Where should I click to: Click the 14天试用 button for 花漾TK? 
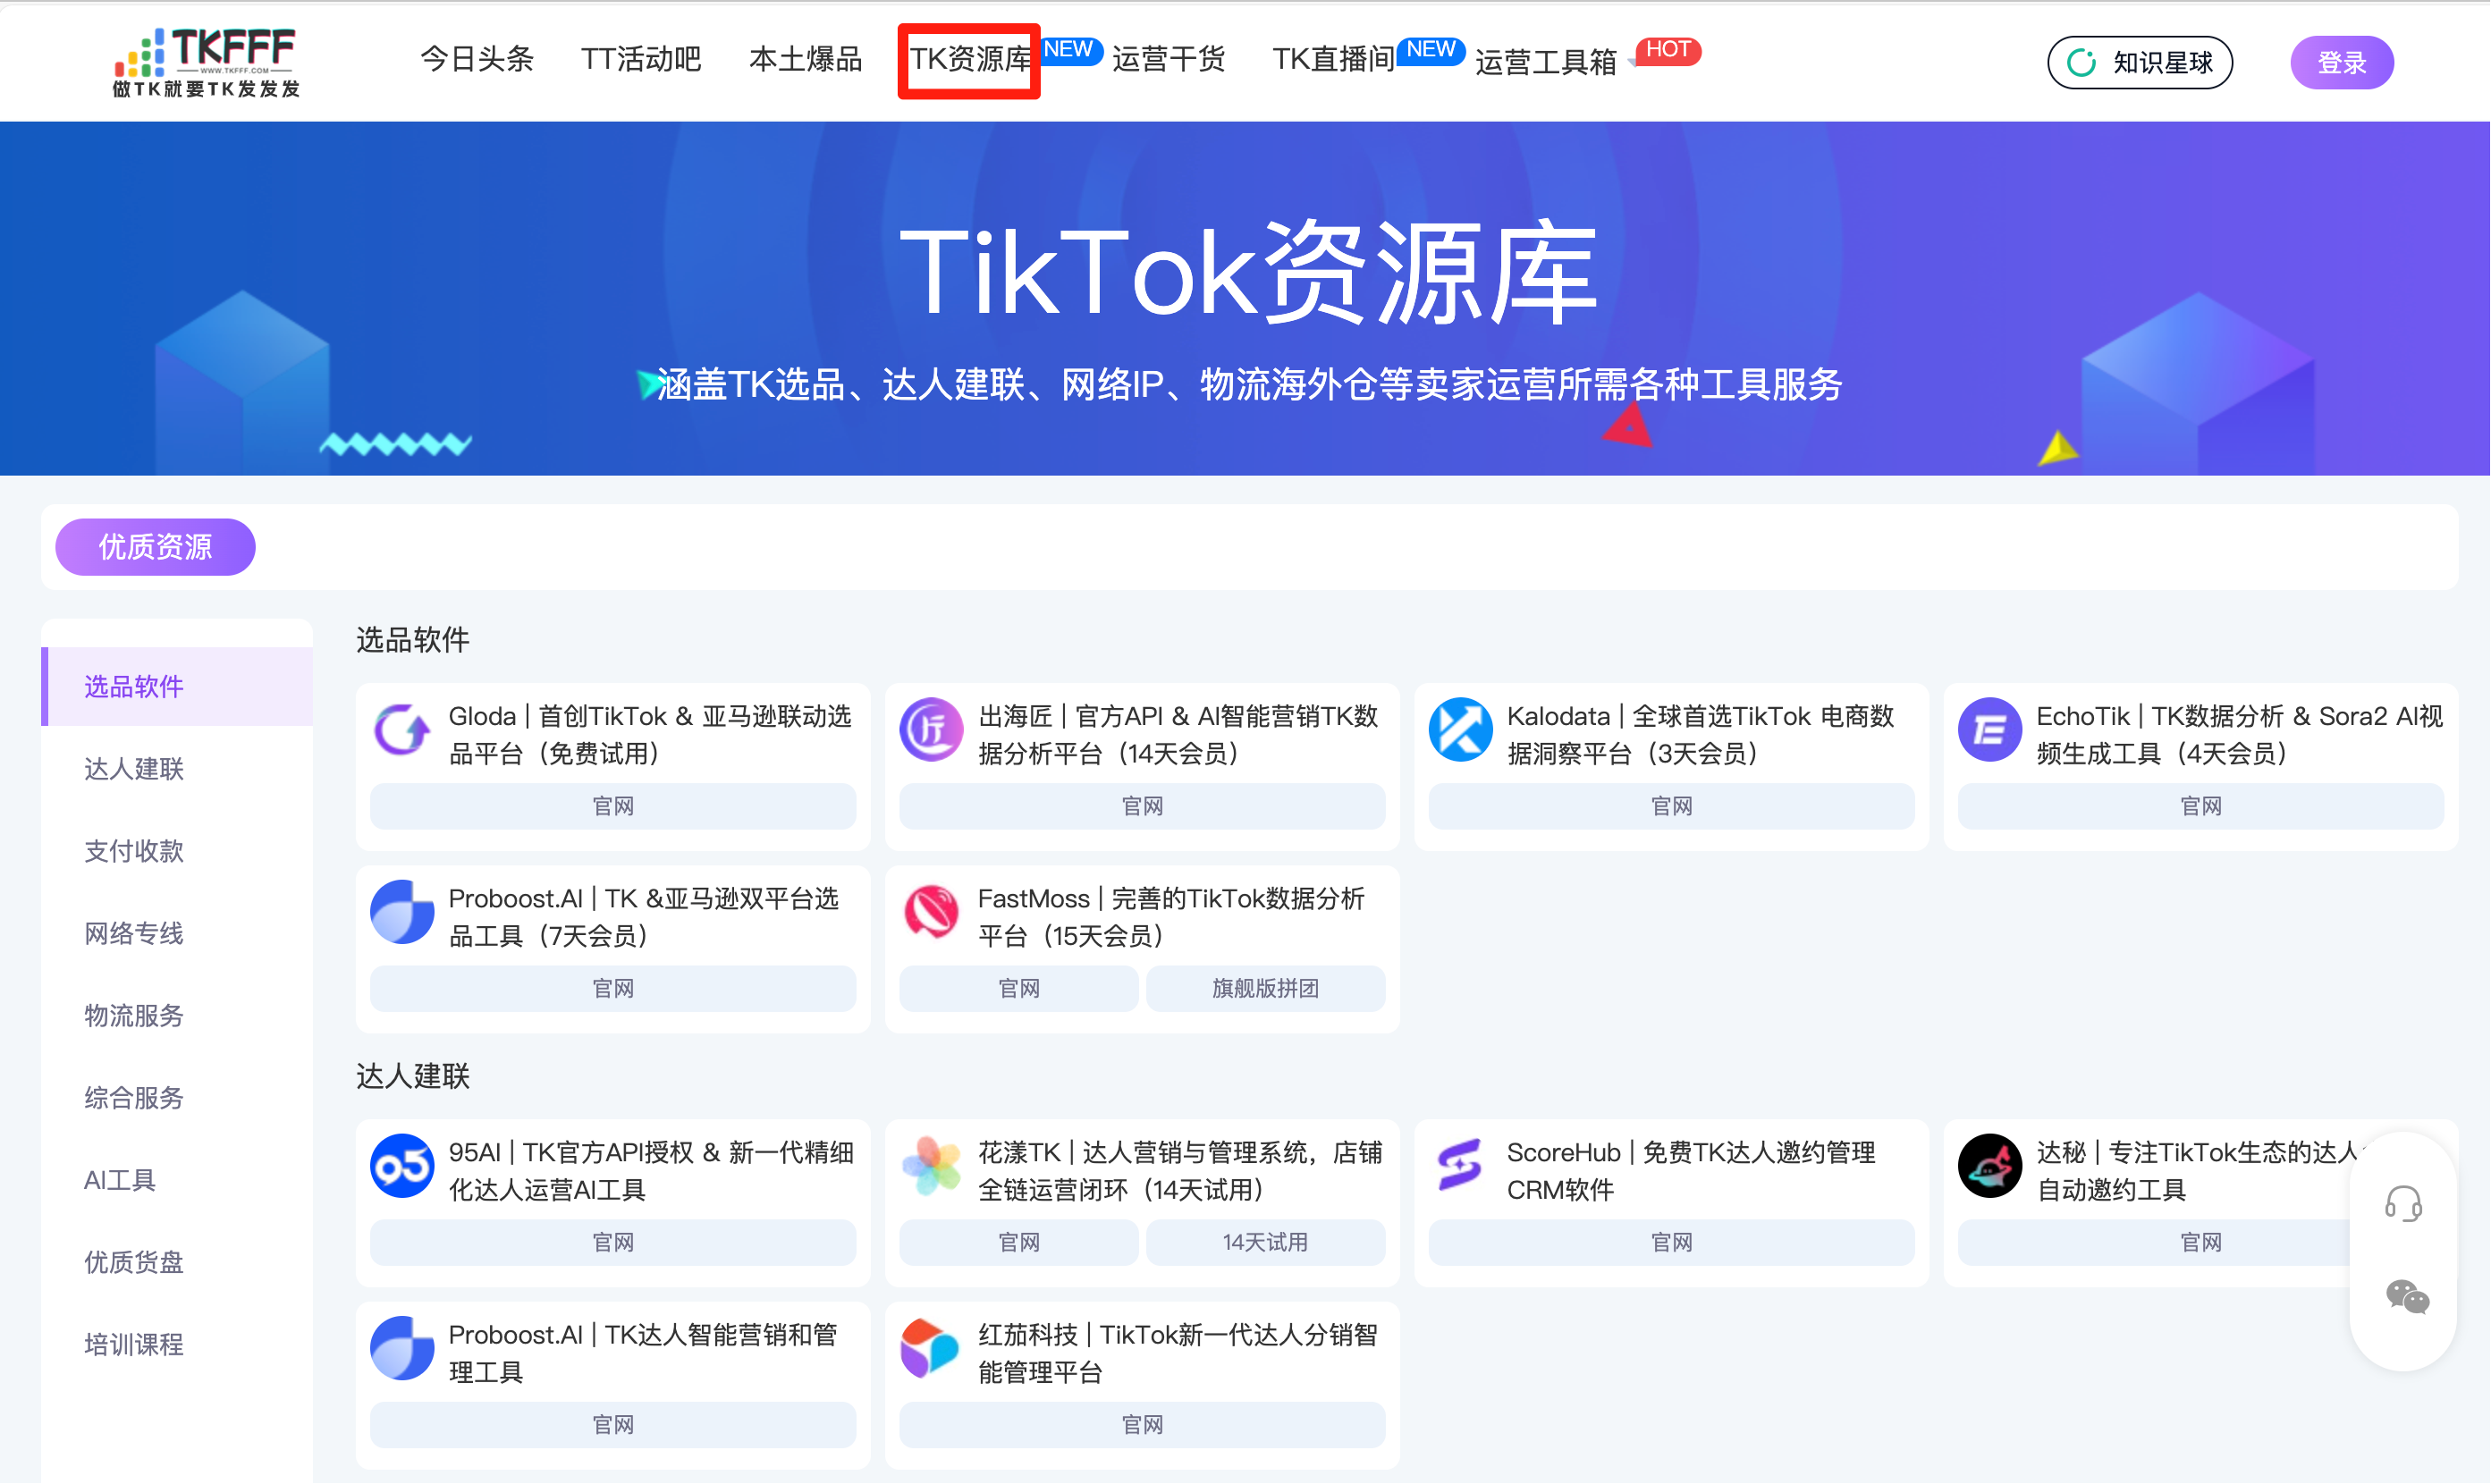(x=1264, y=1243)
